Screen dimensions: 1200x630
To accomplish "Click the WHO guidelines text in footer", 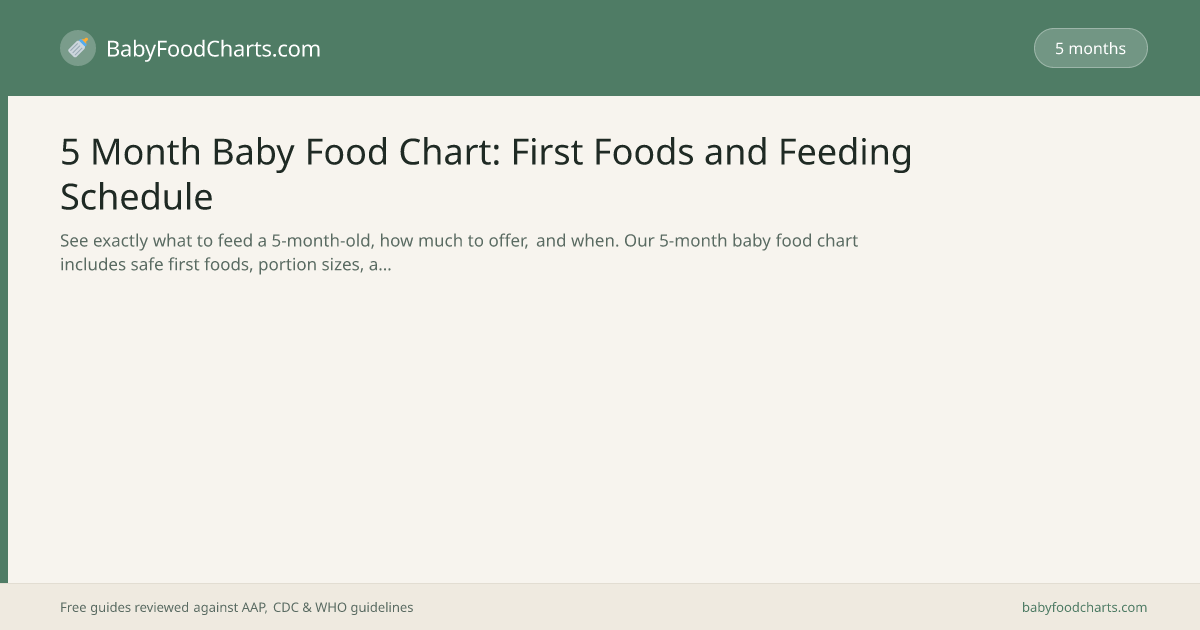I will (364, 607).
